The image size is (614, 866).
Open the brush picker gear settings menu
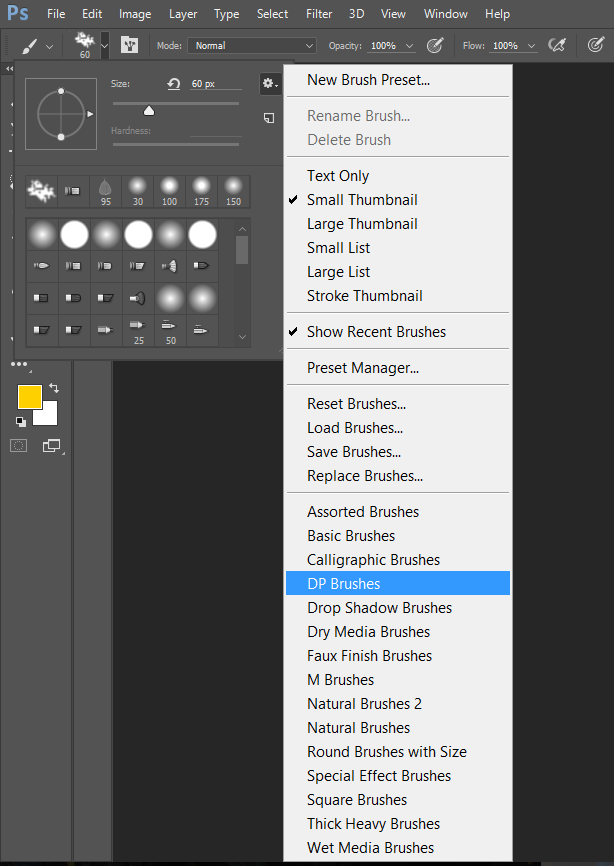pyautogui.click(x=271, y=84)
